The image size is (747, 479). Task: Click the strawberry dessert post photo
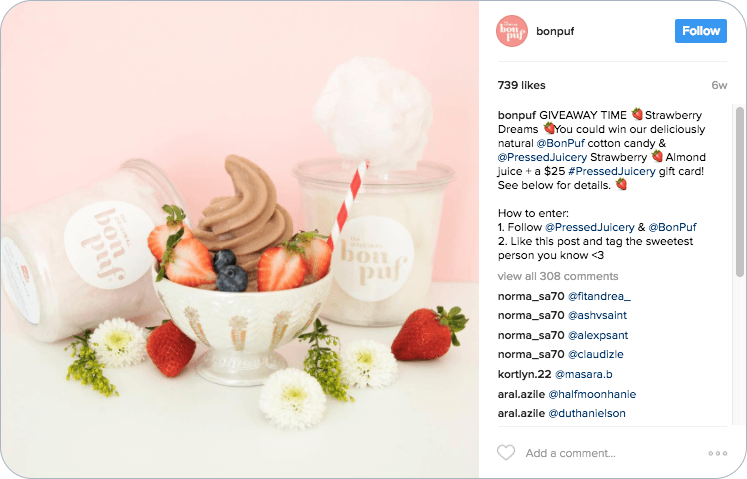coord(240,239)
